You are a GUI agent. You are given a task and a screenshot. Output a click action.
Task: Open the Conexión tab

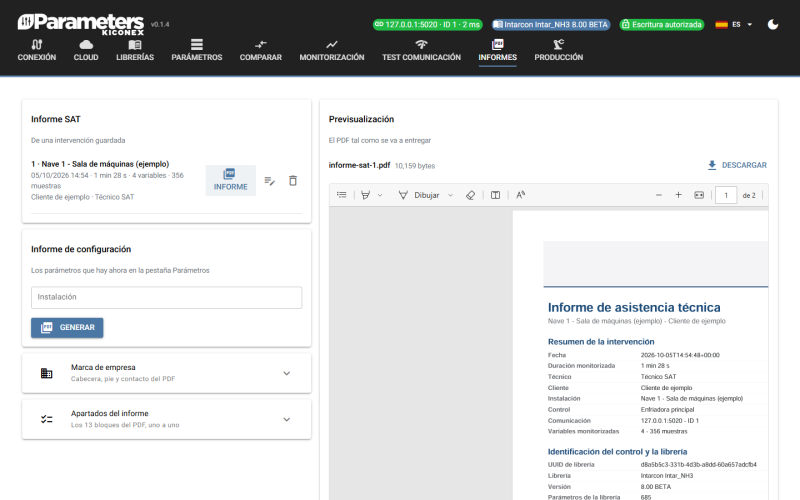[37, 51]
